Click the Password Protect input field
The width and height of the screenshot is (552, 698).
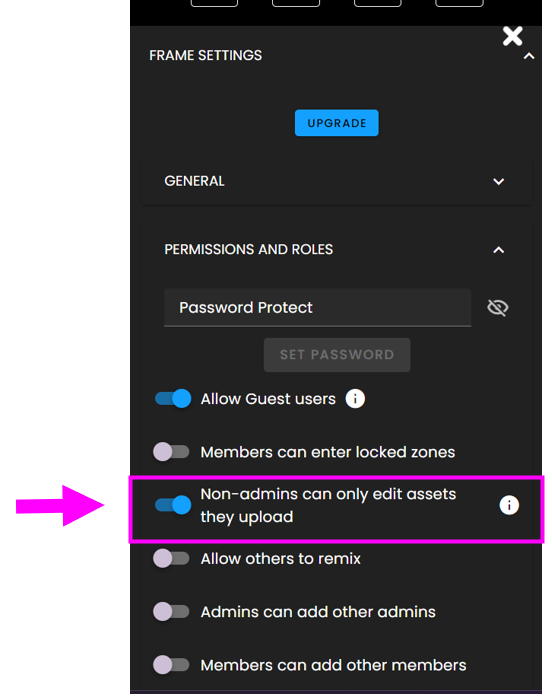317,308
